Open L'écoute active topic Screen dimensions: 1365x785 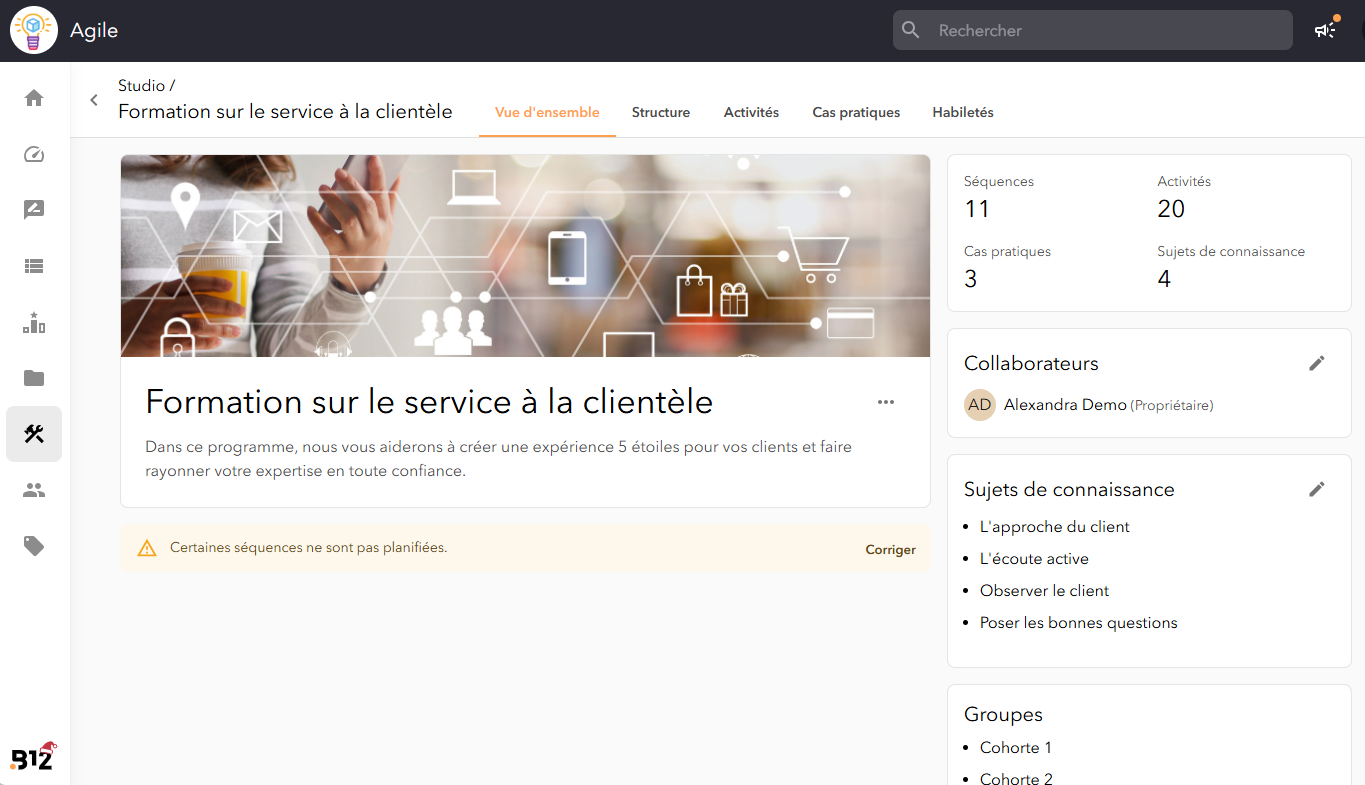pyautogui.click(x=1034, y=559)
